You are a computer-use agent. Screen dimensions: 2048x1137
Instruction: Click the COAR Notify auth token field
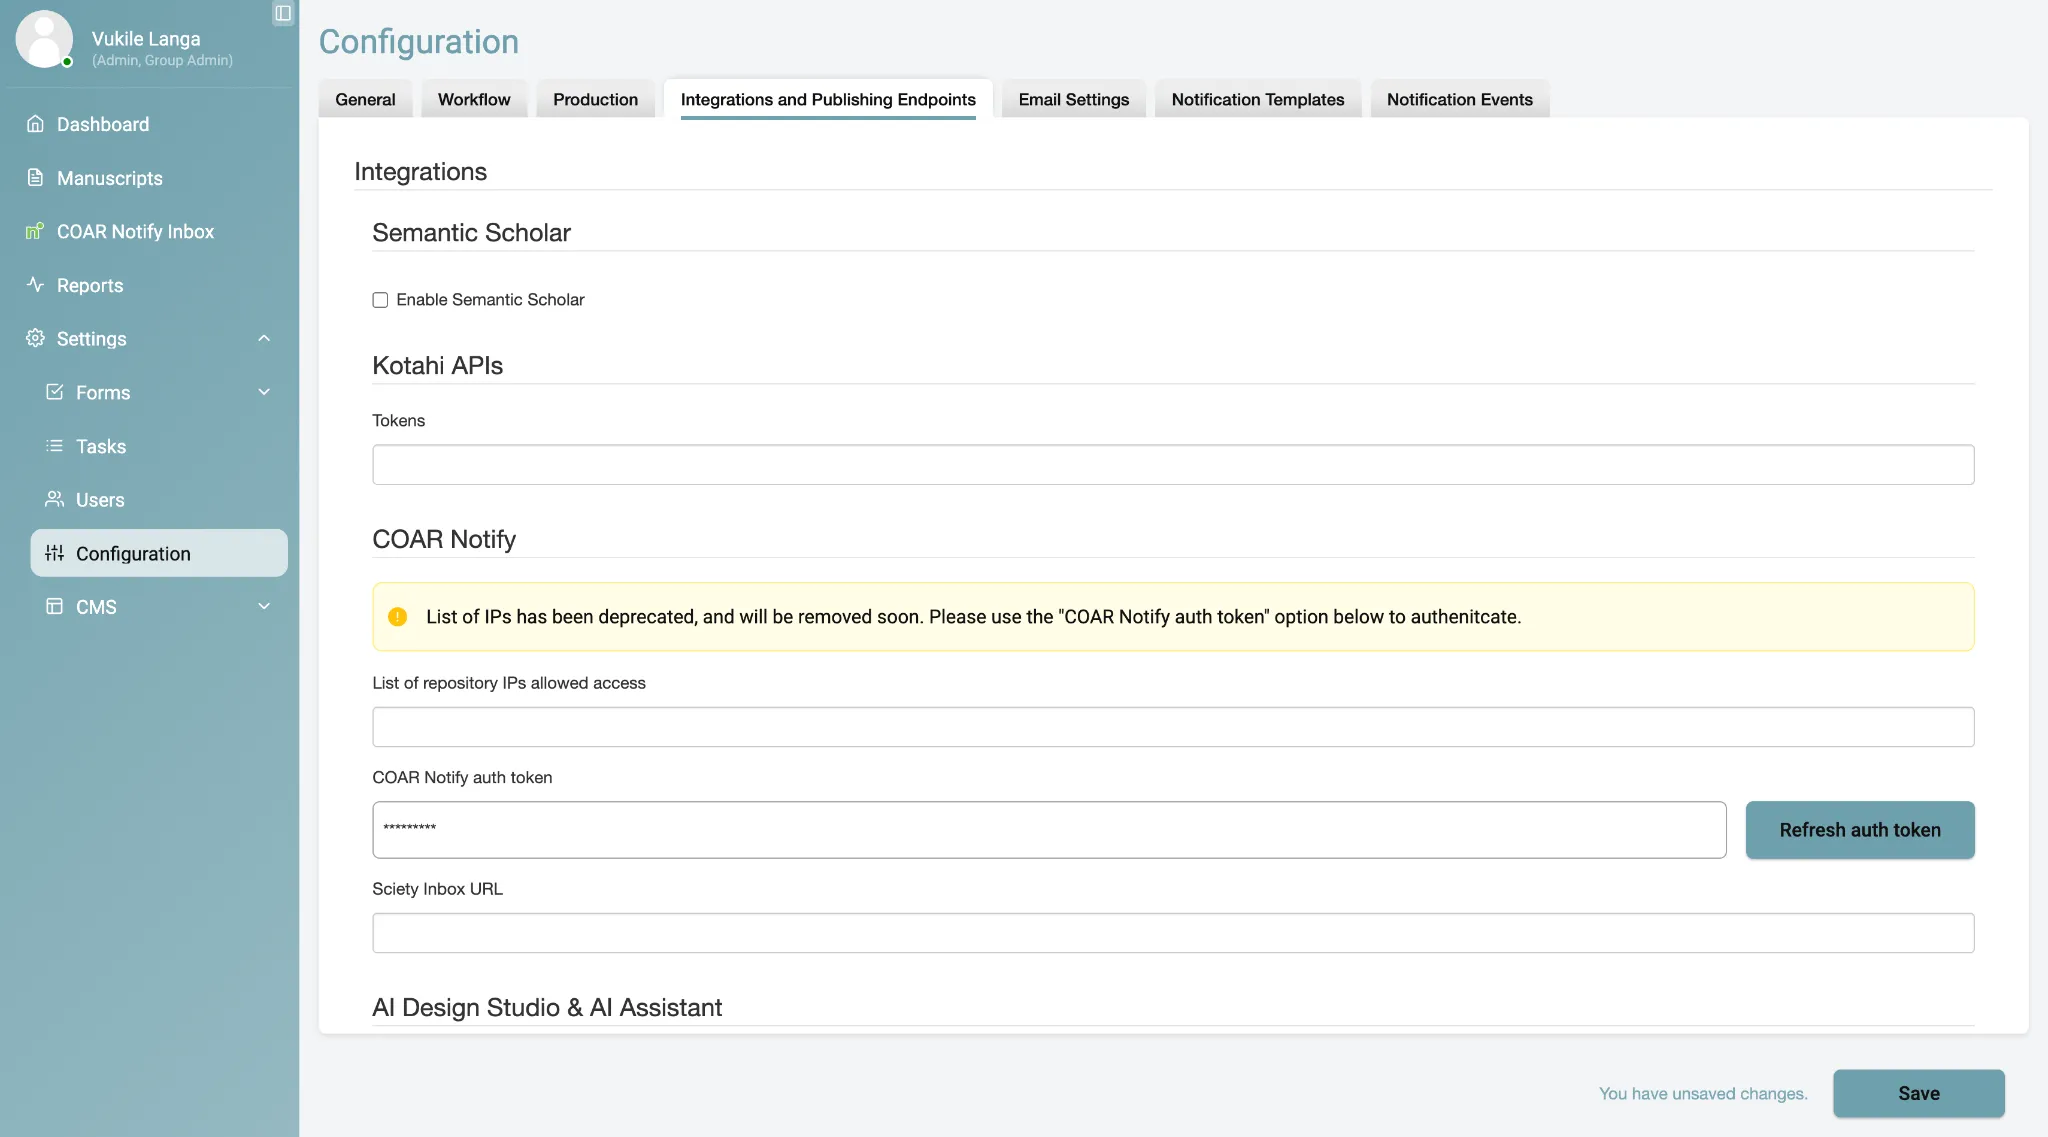click(1049, 830)
